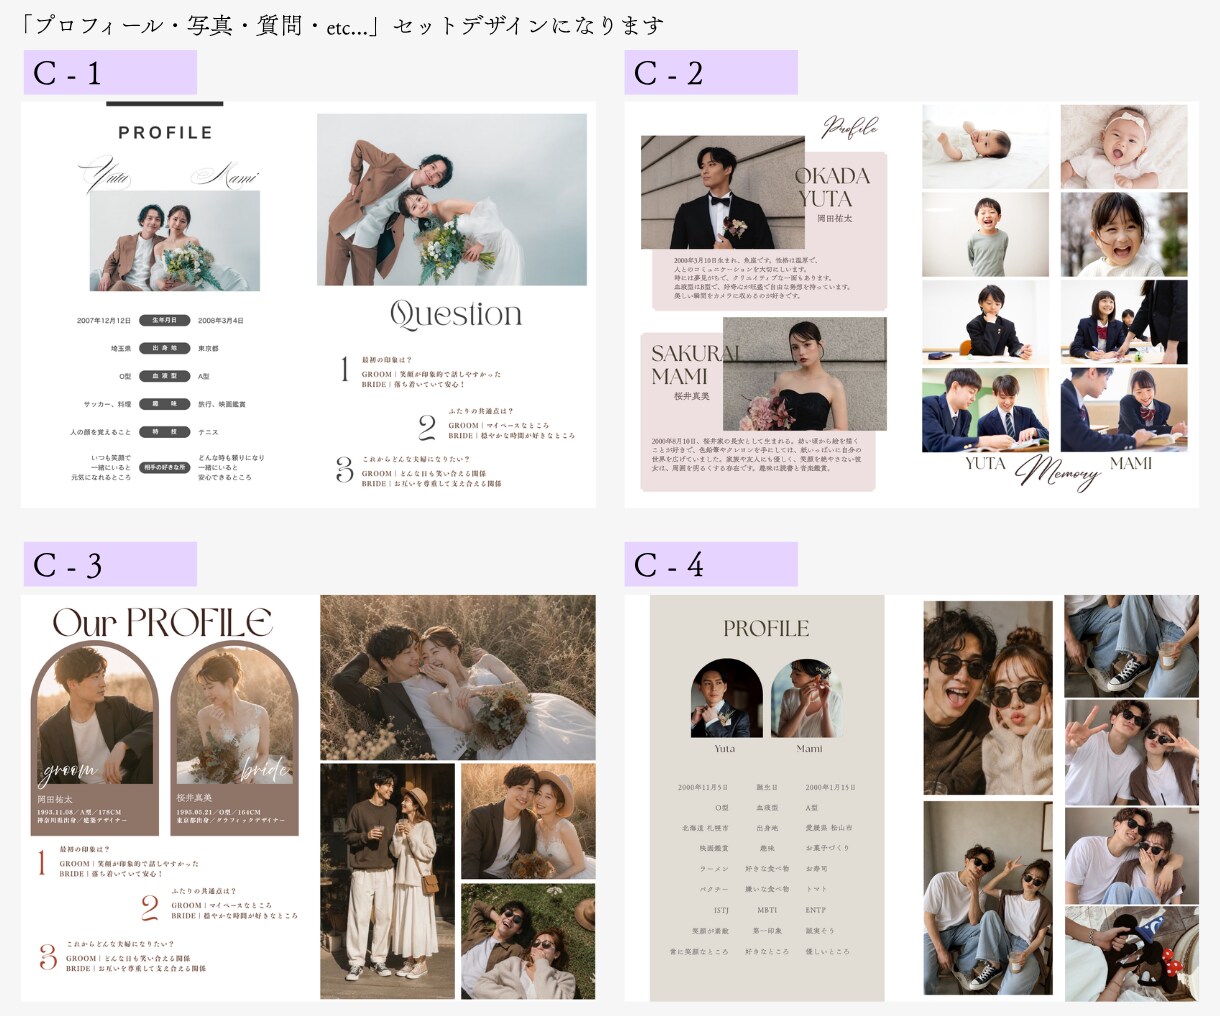1220x1016 pixels.
Task: Click the "2007年12月12日" birthdate text
Action: point(104,321)
